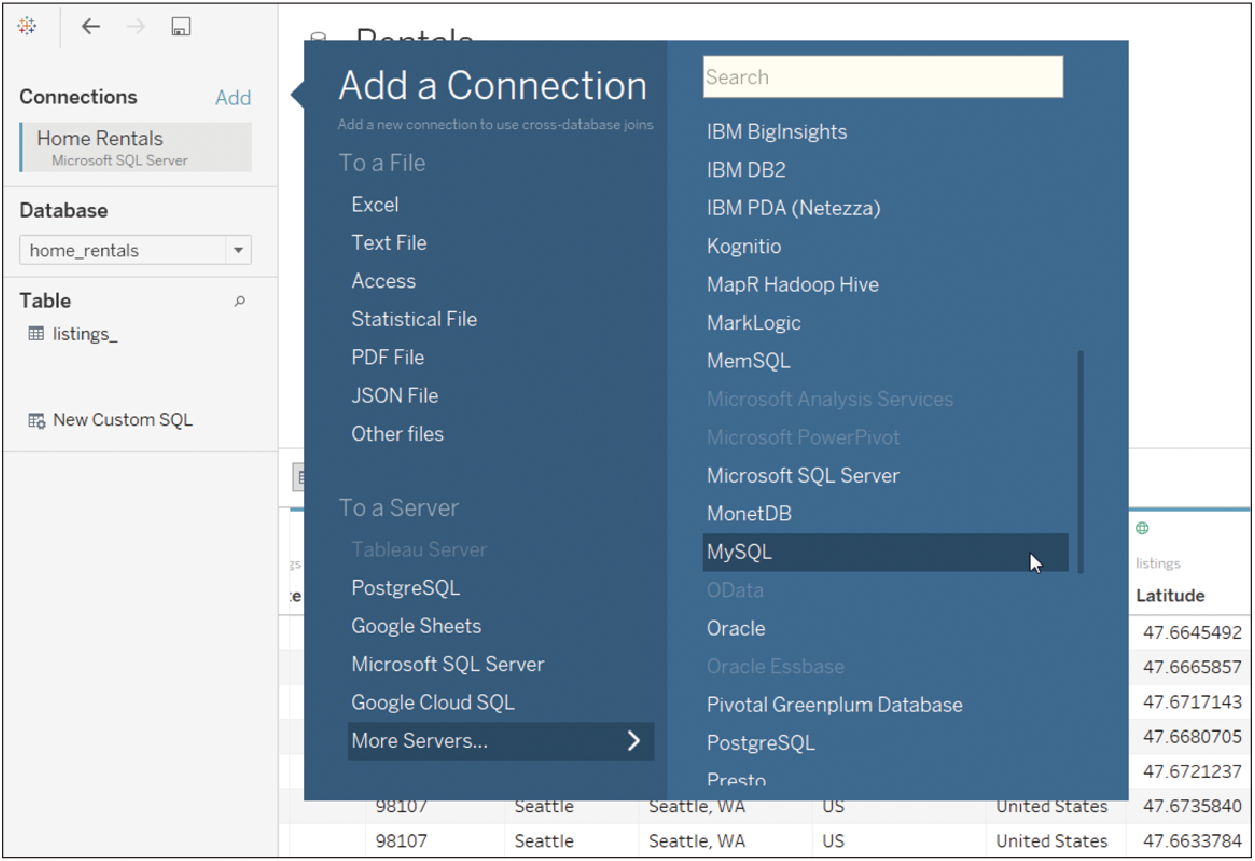The width and height of the screenshot is (1255, 861).
Task: Choose Text File connection
Action: pyautogui.click(x=389, y=242)
